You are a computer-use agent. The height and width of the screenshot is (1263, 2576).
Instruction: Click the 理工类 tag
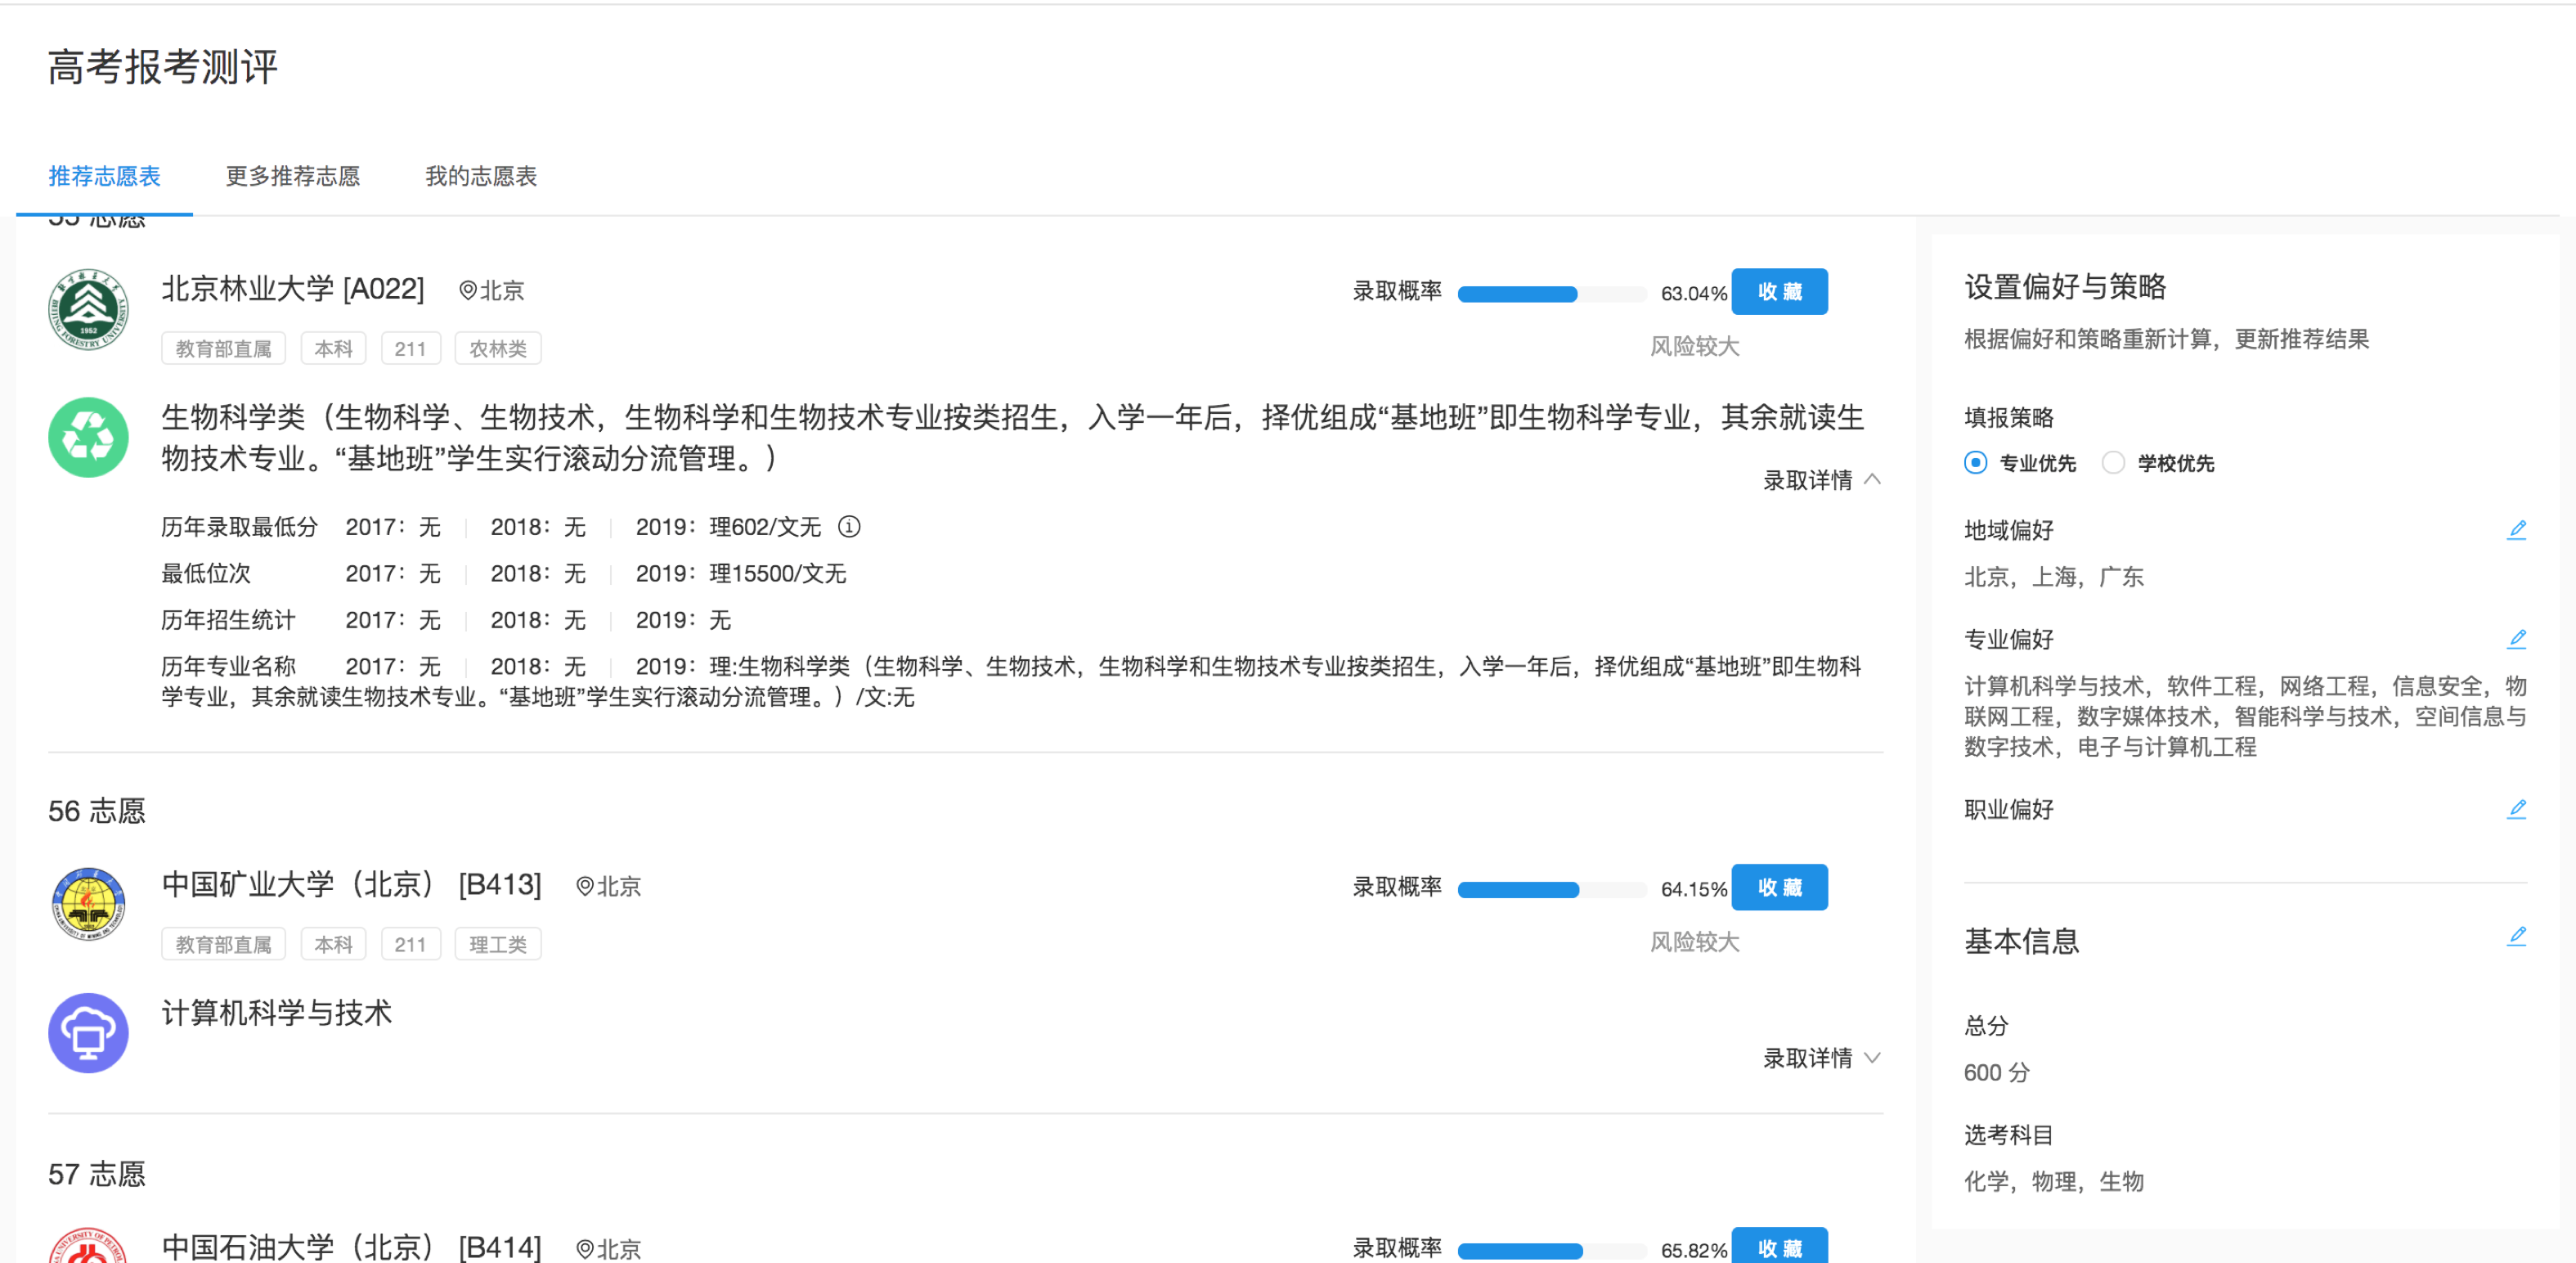coord(498,944)
